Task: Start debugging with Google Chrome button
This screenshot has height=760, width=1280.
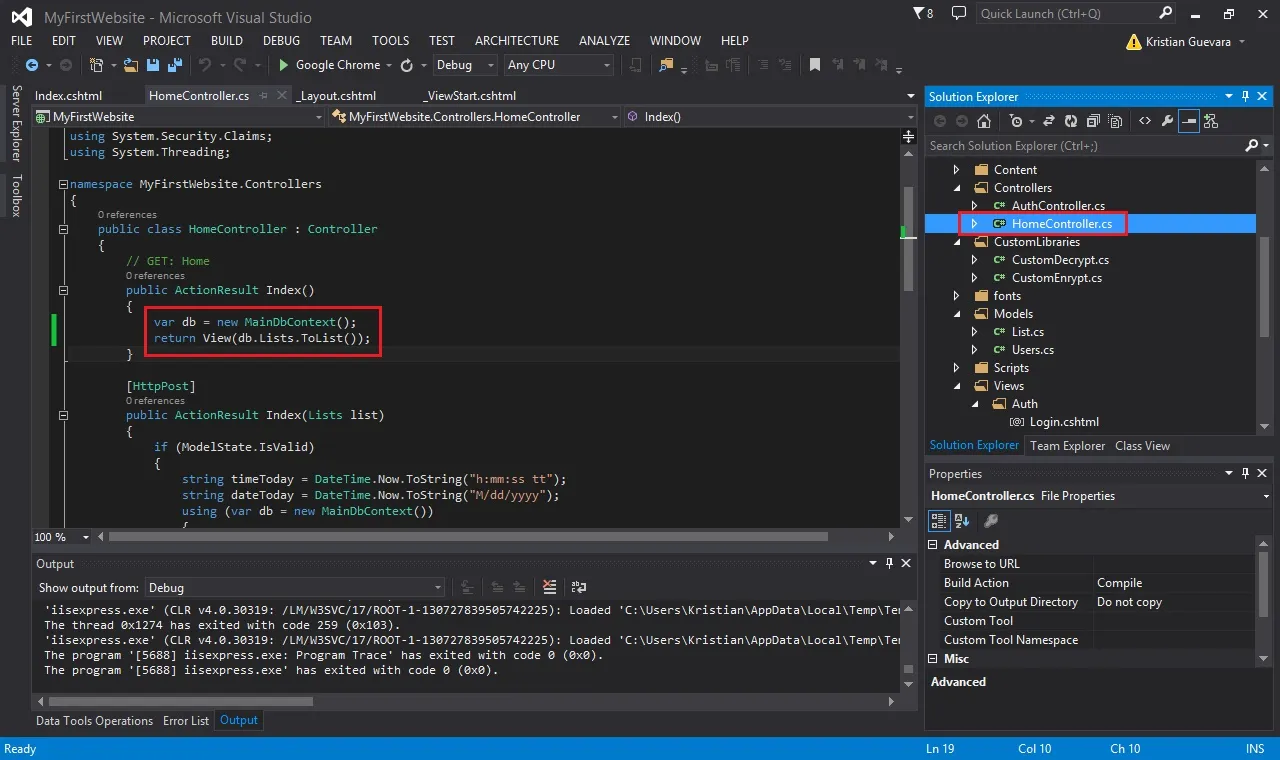Action: (329, 65)
